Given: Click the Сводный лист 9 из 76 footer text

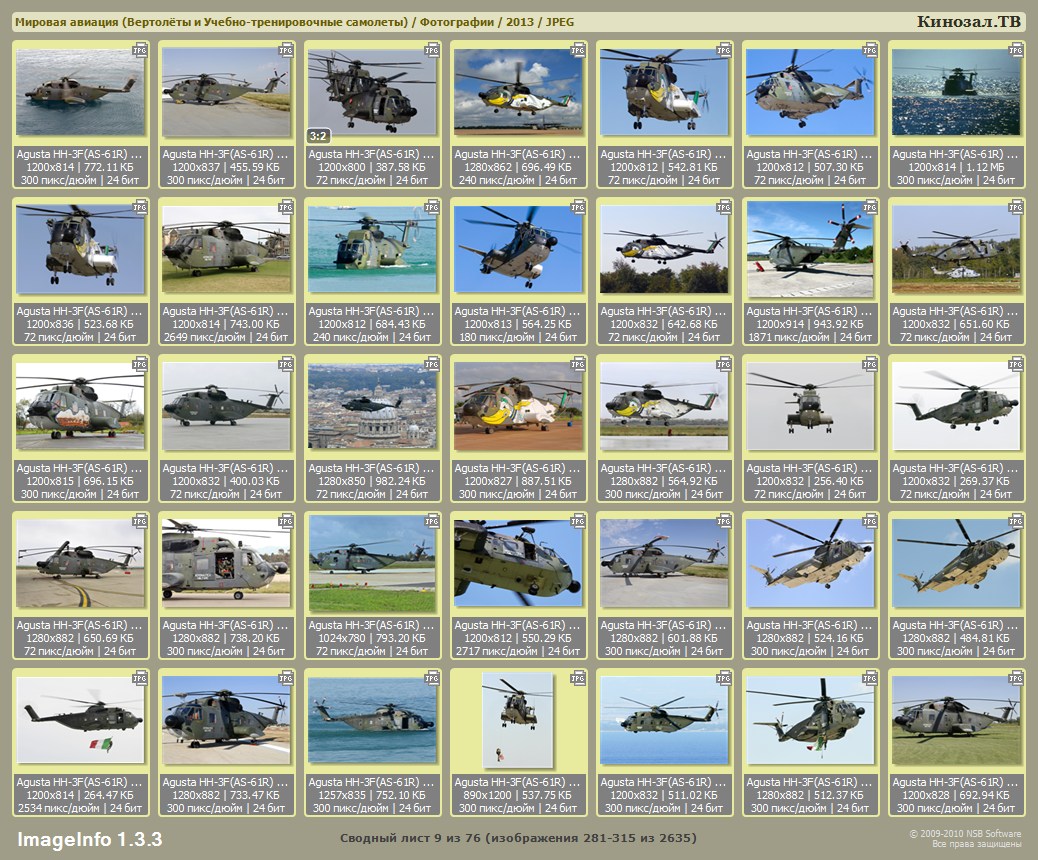Looking at the screenshot, I should (518, 838).
